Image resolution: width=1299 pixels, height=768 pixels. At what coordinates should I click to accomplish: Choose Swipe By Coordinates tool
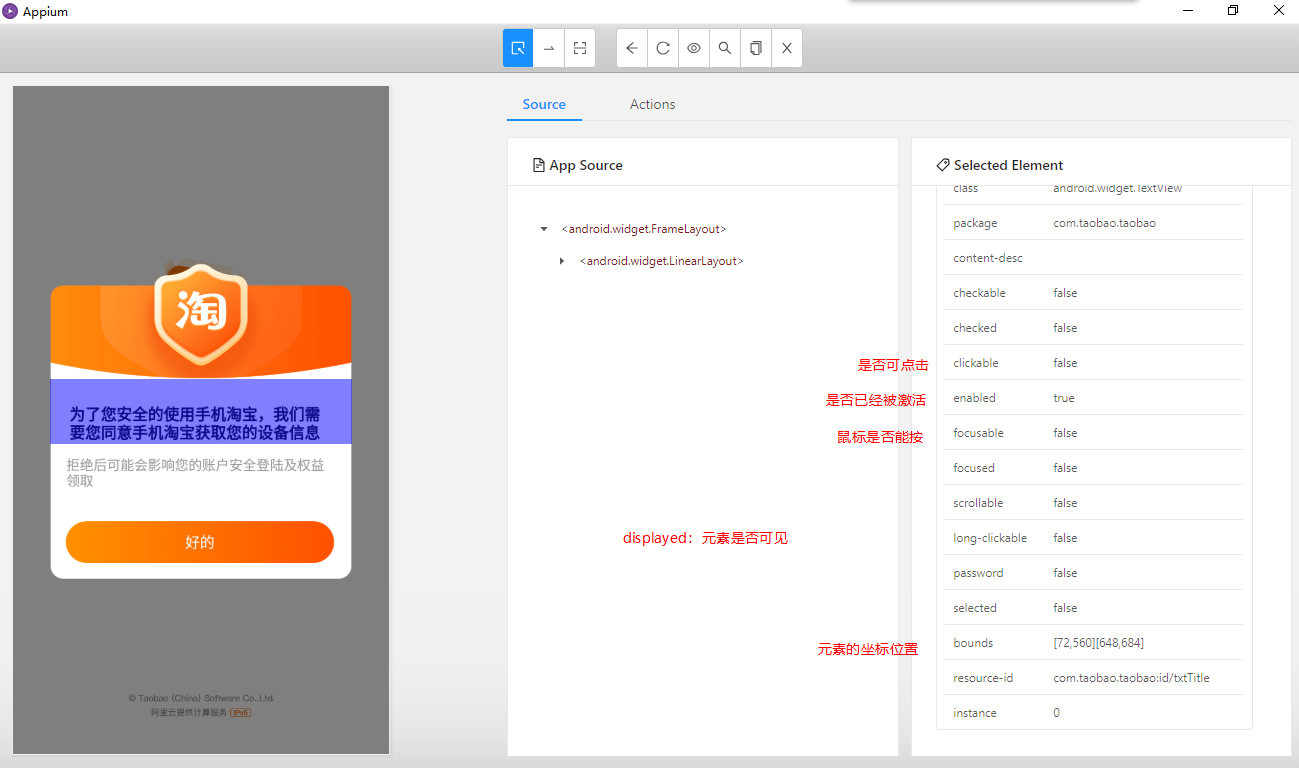click(549, 48)
